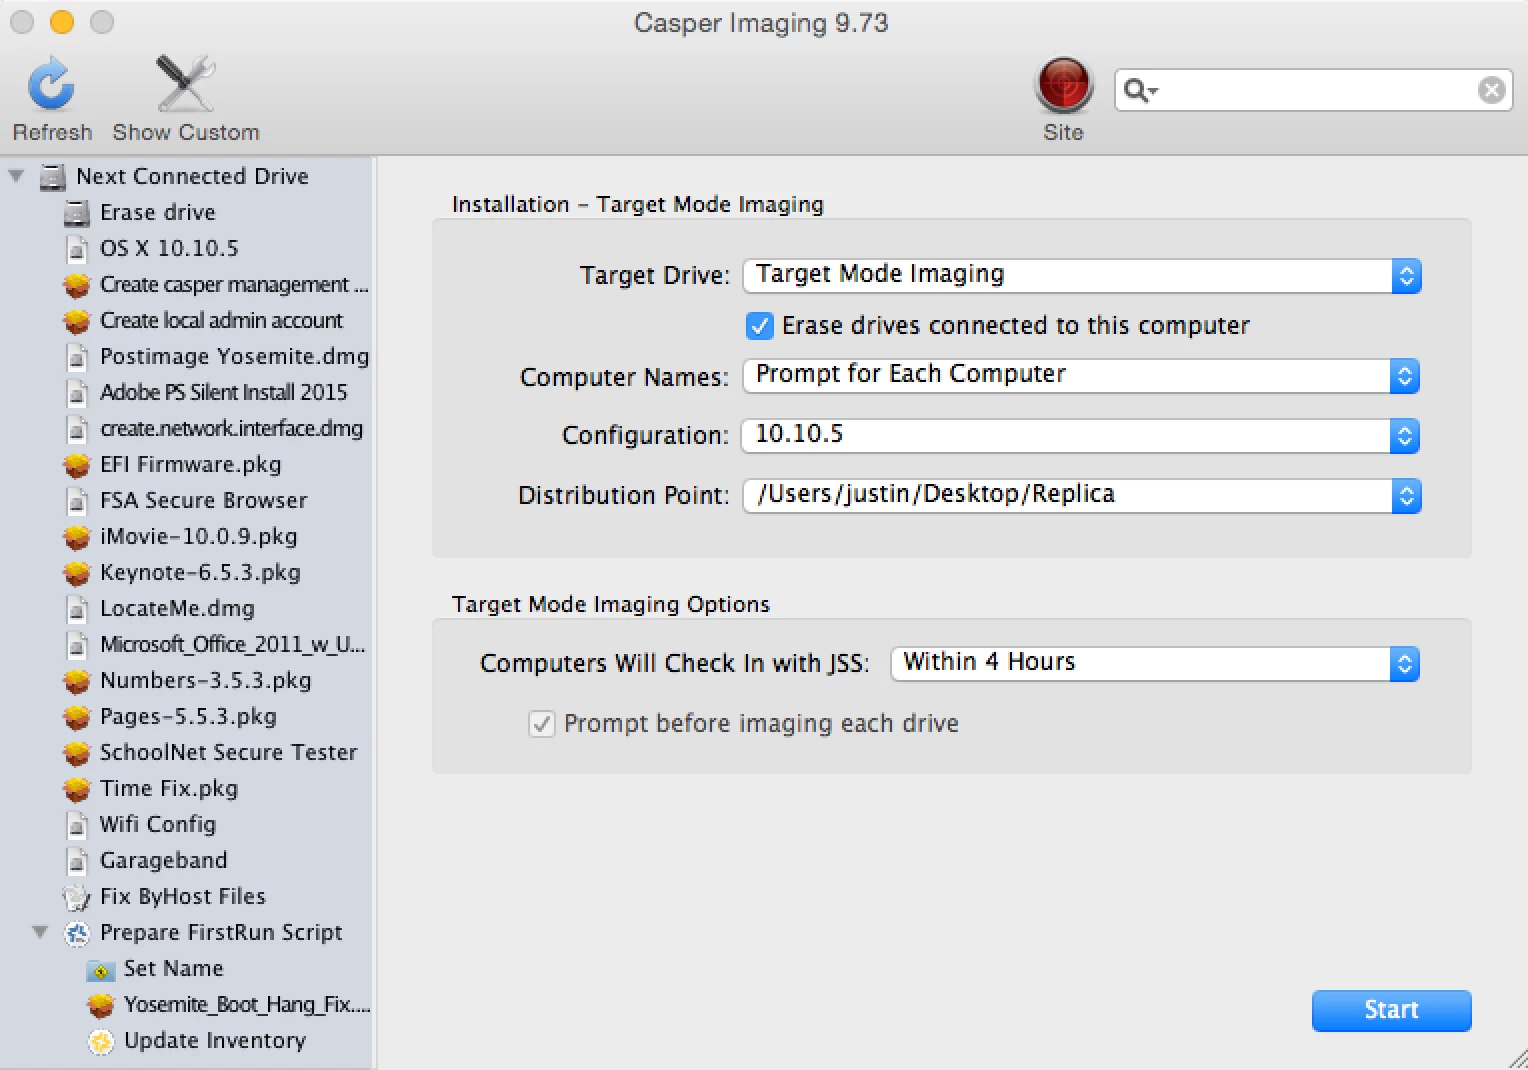Select 'Wifi Config' row text
The image size is (1528, 1070).
point(158,825)
